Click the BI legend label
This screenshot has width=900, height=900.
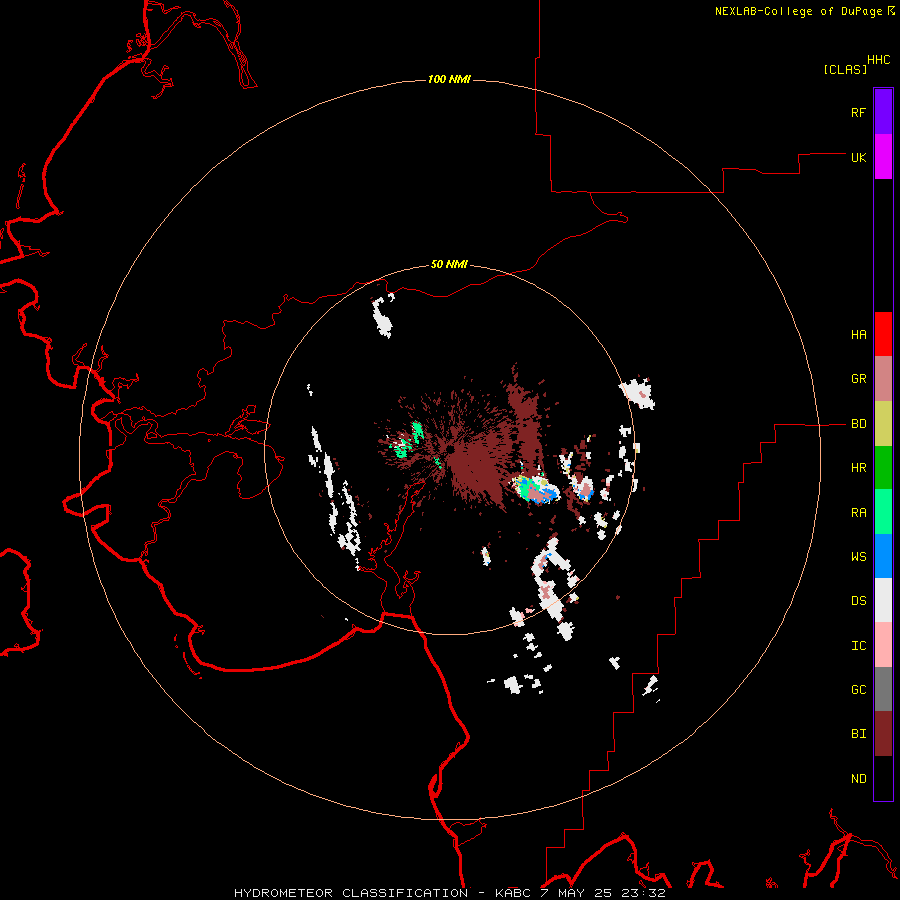[x=858, y=734]
